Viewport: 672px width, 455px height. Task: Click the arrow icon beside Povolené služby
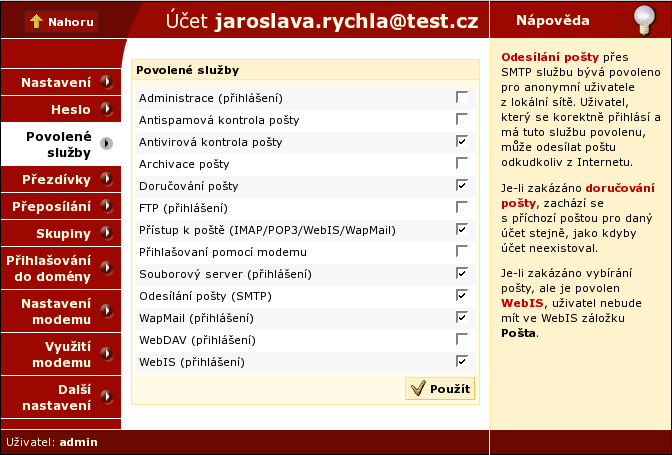tap(106, 144)
